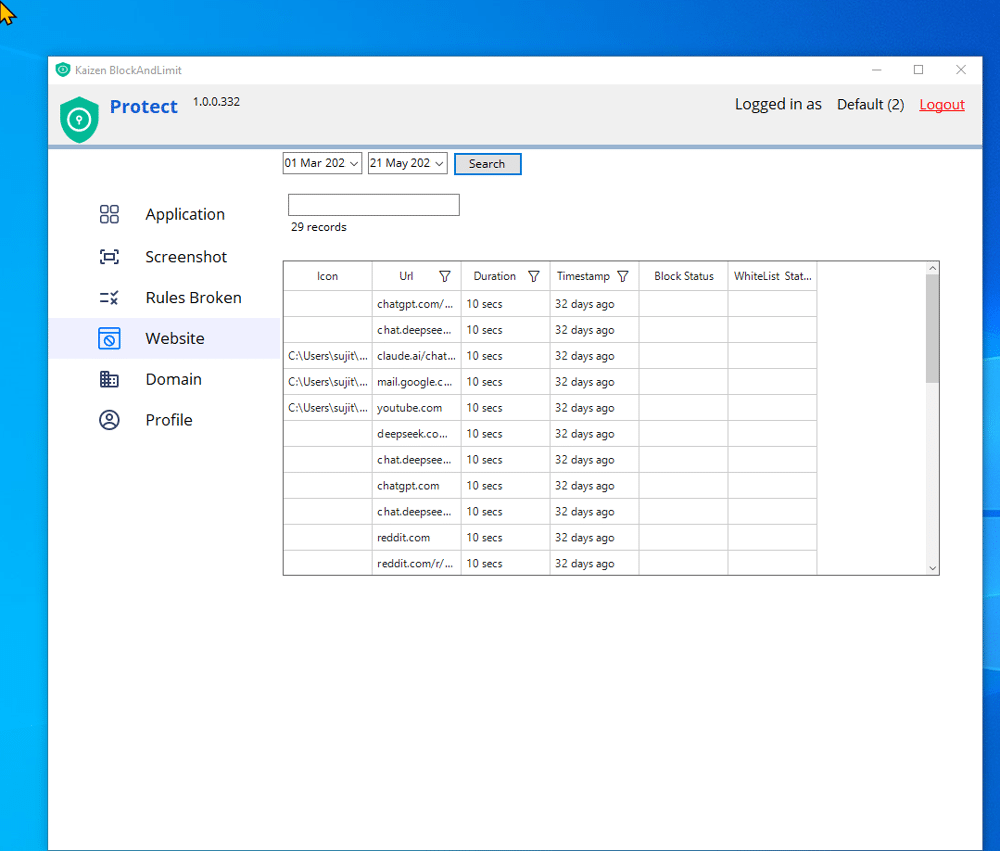The width and height of the screenshot is (1000, 851).
Task: Click the Profile person icon in sidebar
Action: 109,420
